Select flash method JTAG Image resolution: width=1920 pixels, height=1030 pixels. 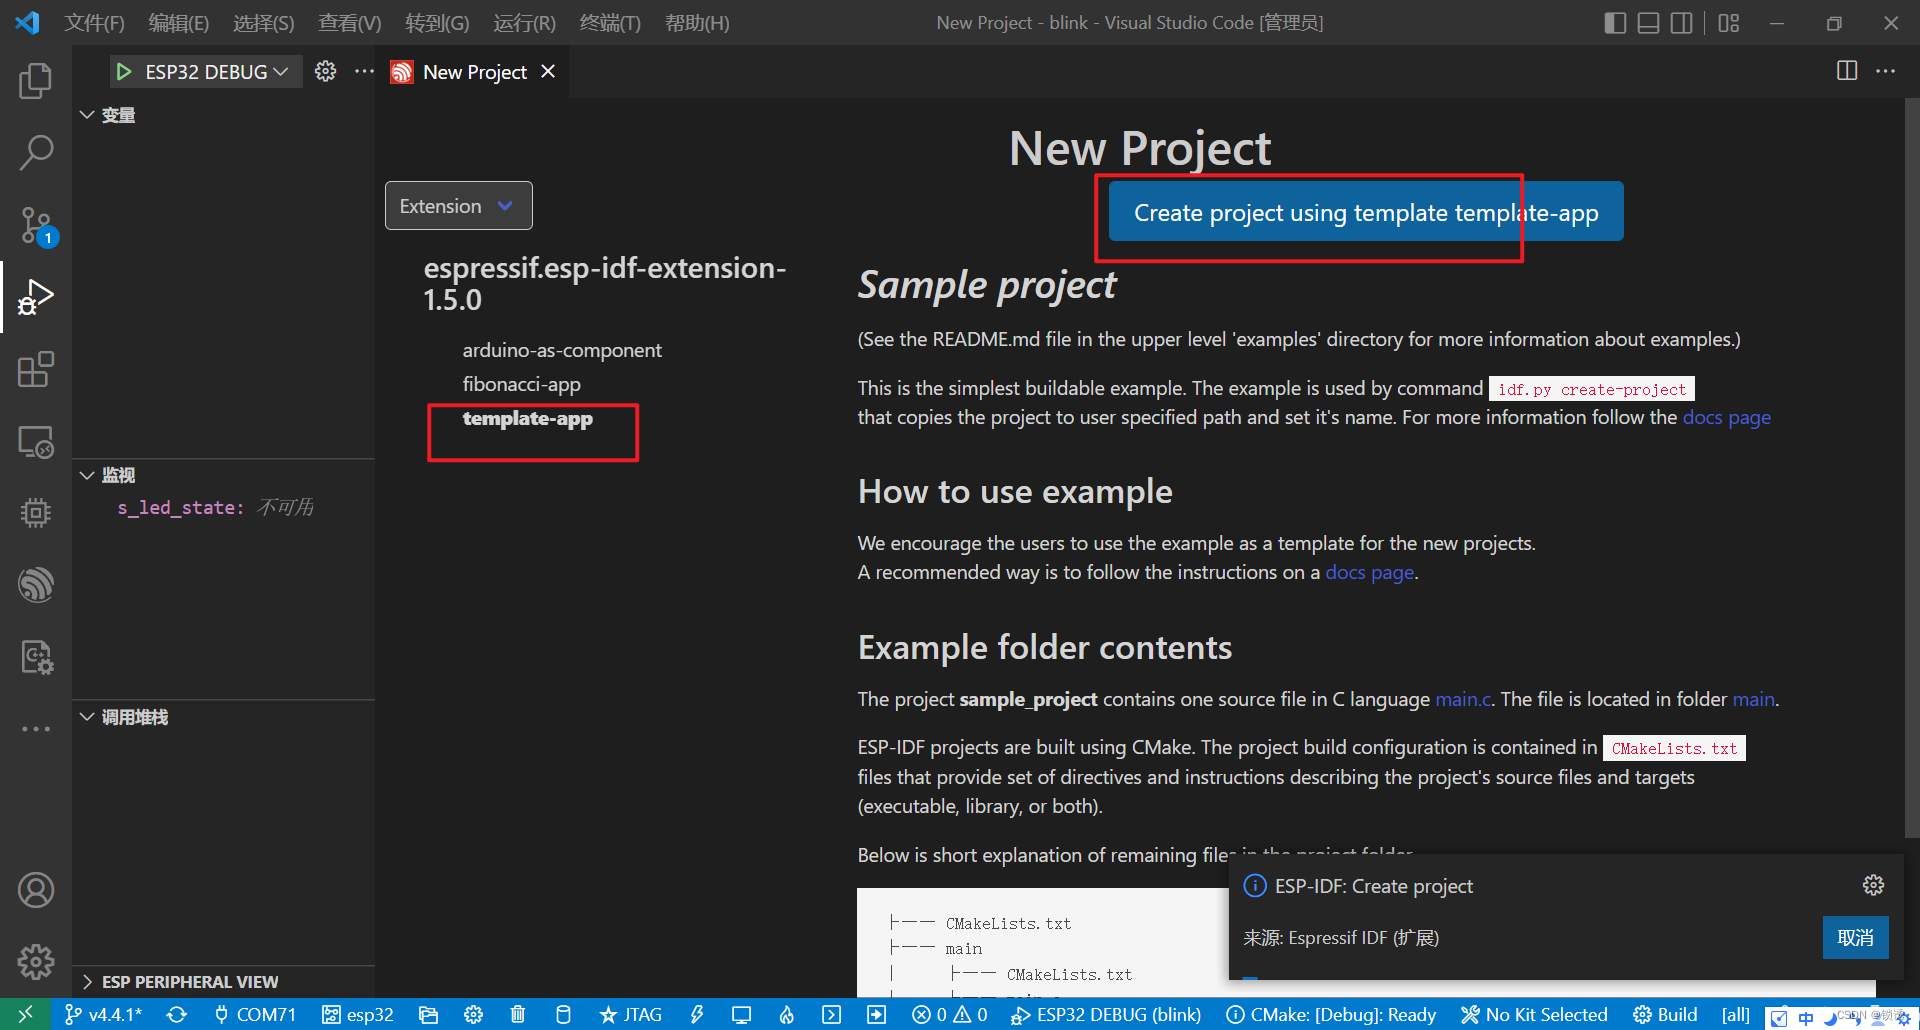630,1014
